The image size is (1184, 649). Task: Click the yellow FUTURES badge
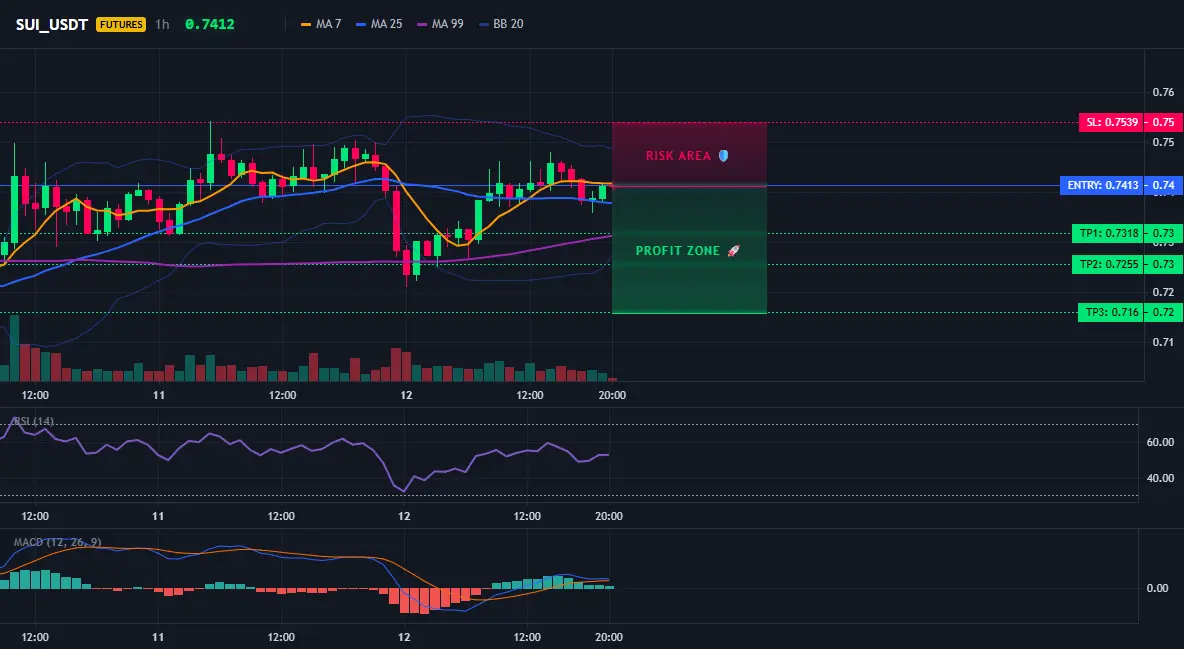121,24
